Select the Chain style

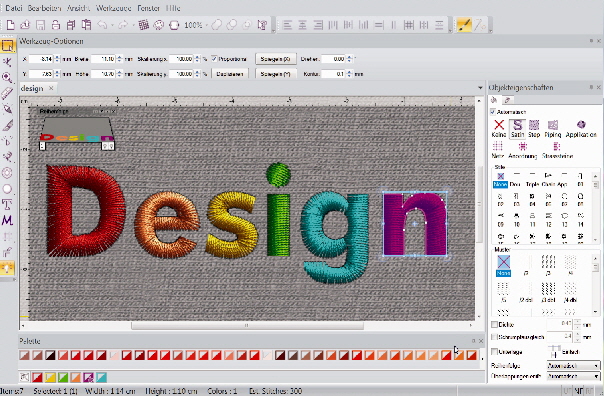coord(548,180)
